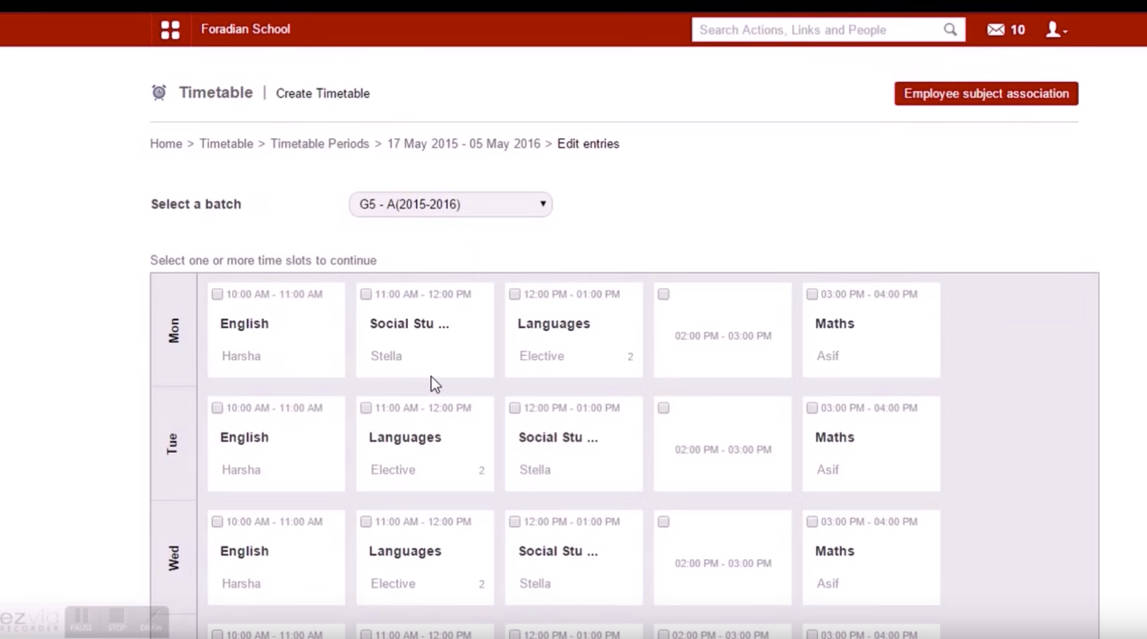Stop the ezvid recording

[x=116, y=620]
